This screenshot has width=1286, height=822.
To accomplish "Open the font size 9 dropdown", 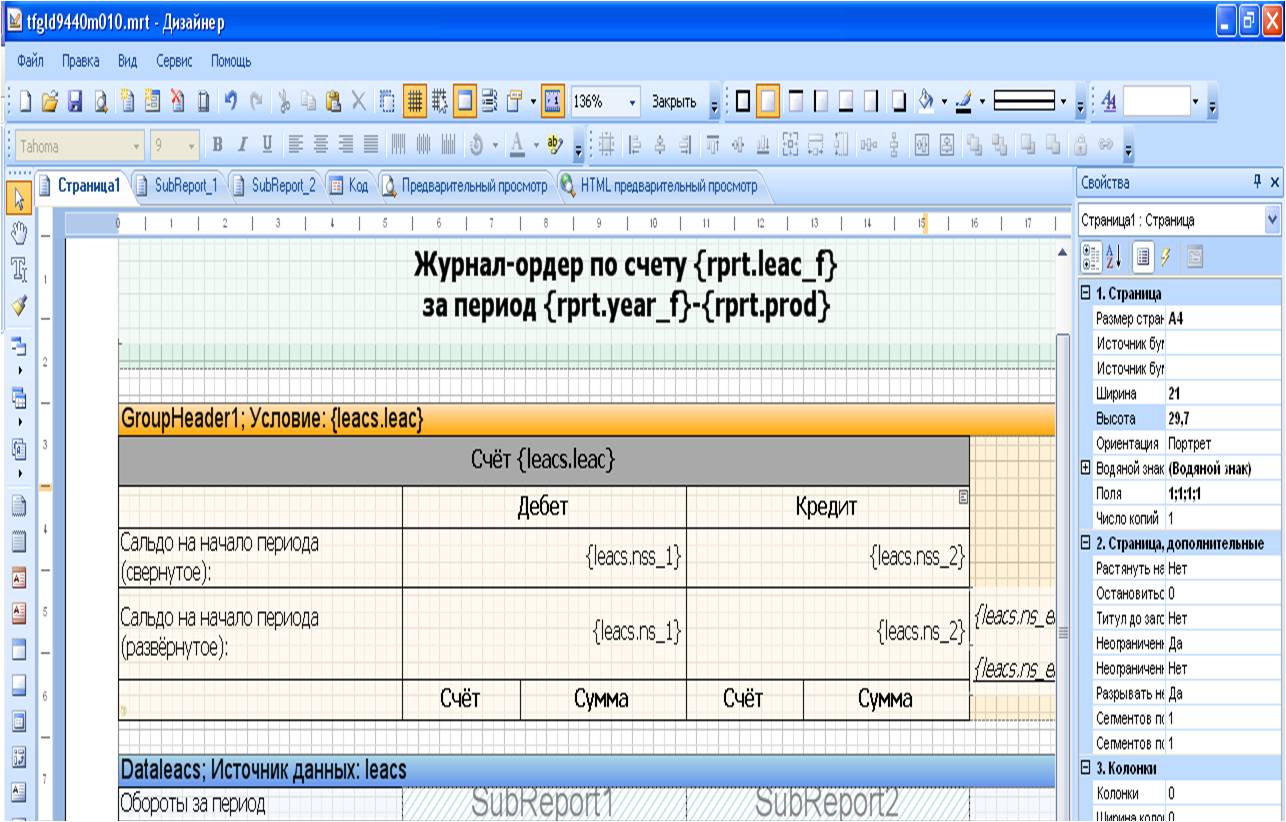I will pyautogui.click(x=191, y=146).
